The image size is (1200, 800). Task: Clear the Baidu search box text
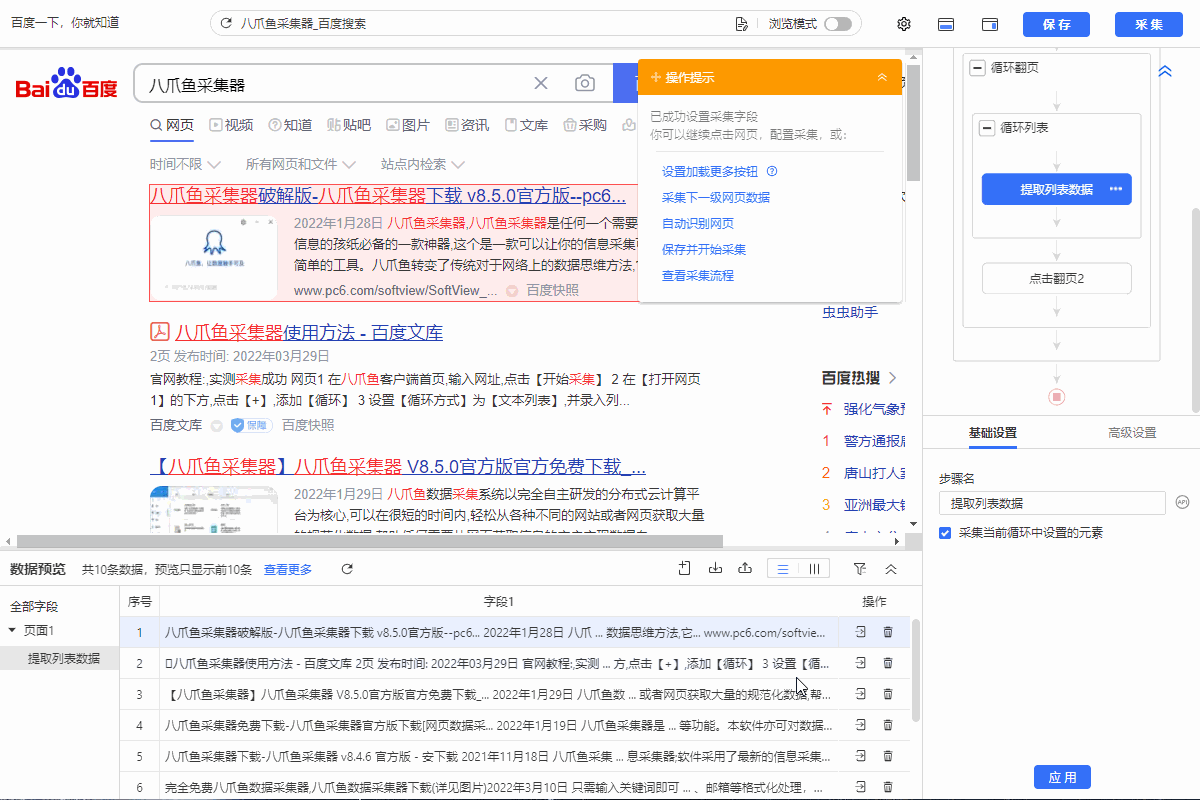(x=541, y=84)
